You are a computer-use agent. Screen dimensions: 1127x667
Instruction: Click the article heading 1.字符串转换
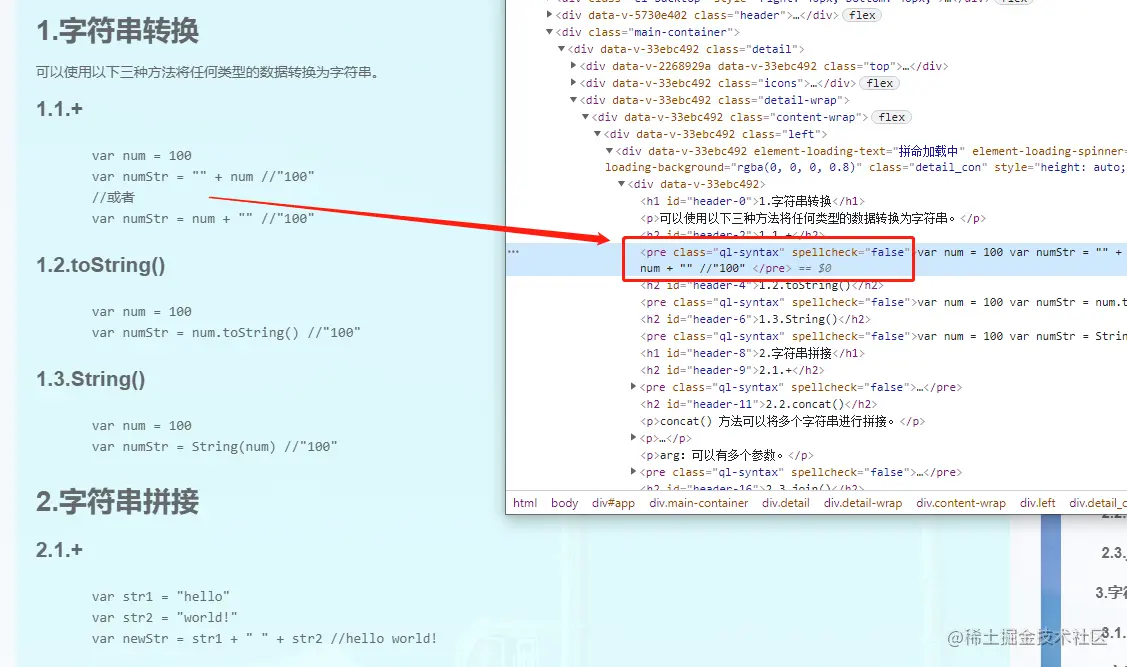tap(117, 31)
